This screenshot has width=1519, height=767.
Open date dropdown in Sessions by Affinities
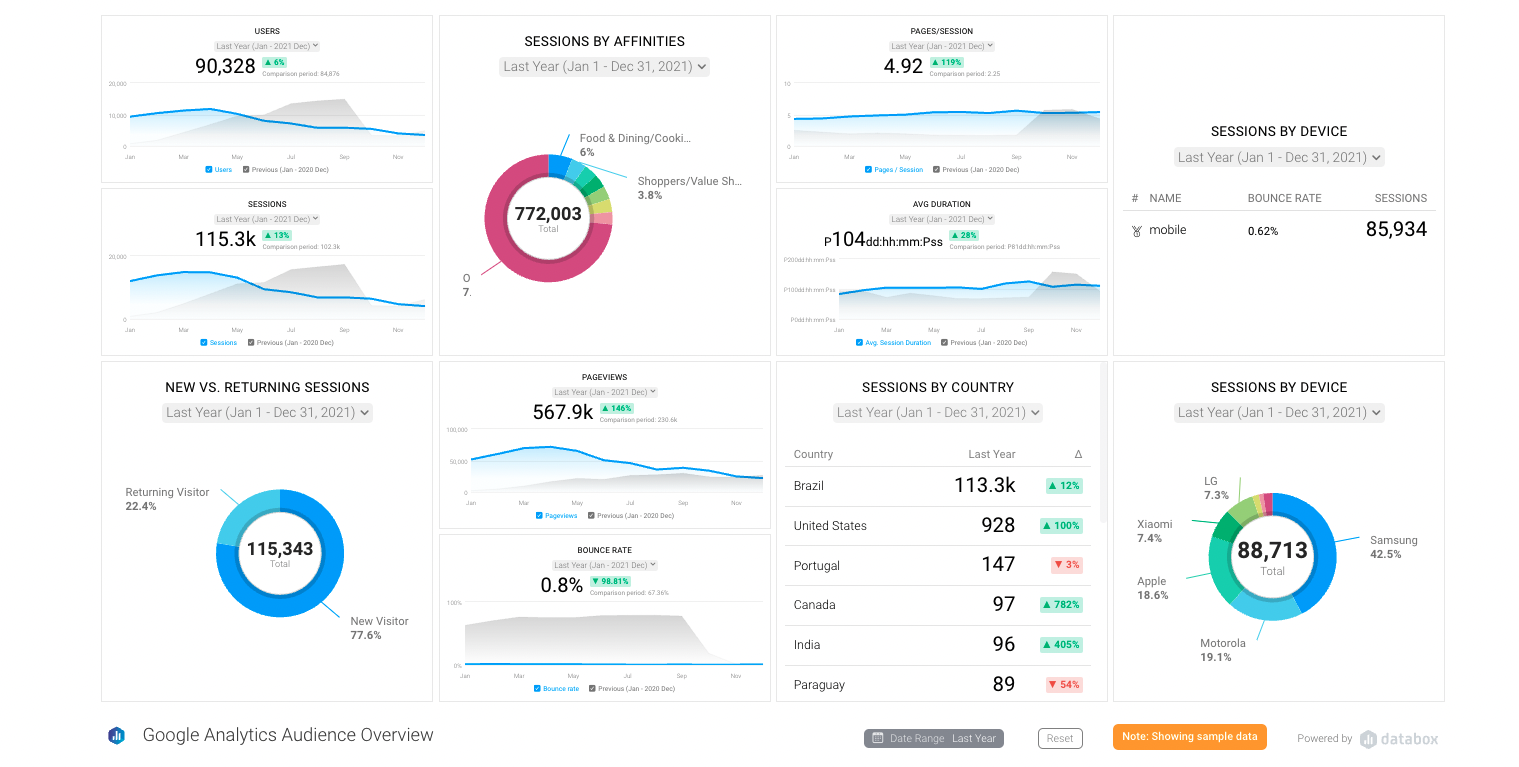pyautogui.click(x=605, y=67)
